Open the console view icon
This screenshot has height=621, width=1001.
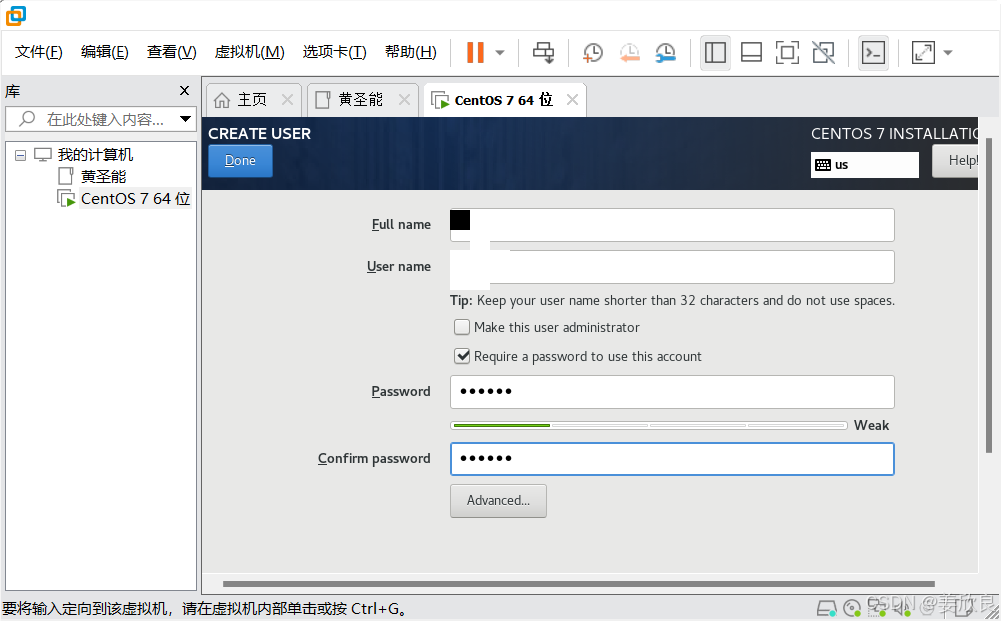click(x=873, y=52)
